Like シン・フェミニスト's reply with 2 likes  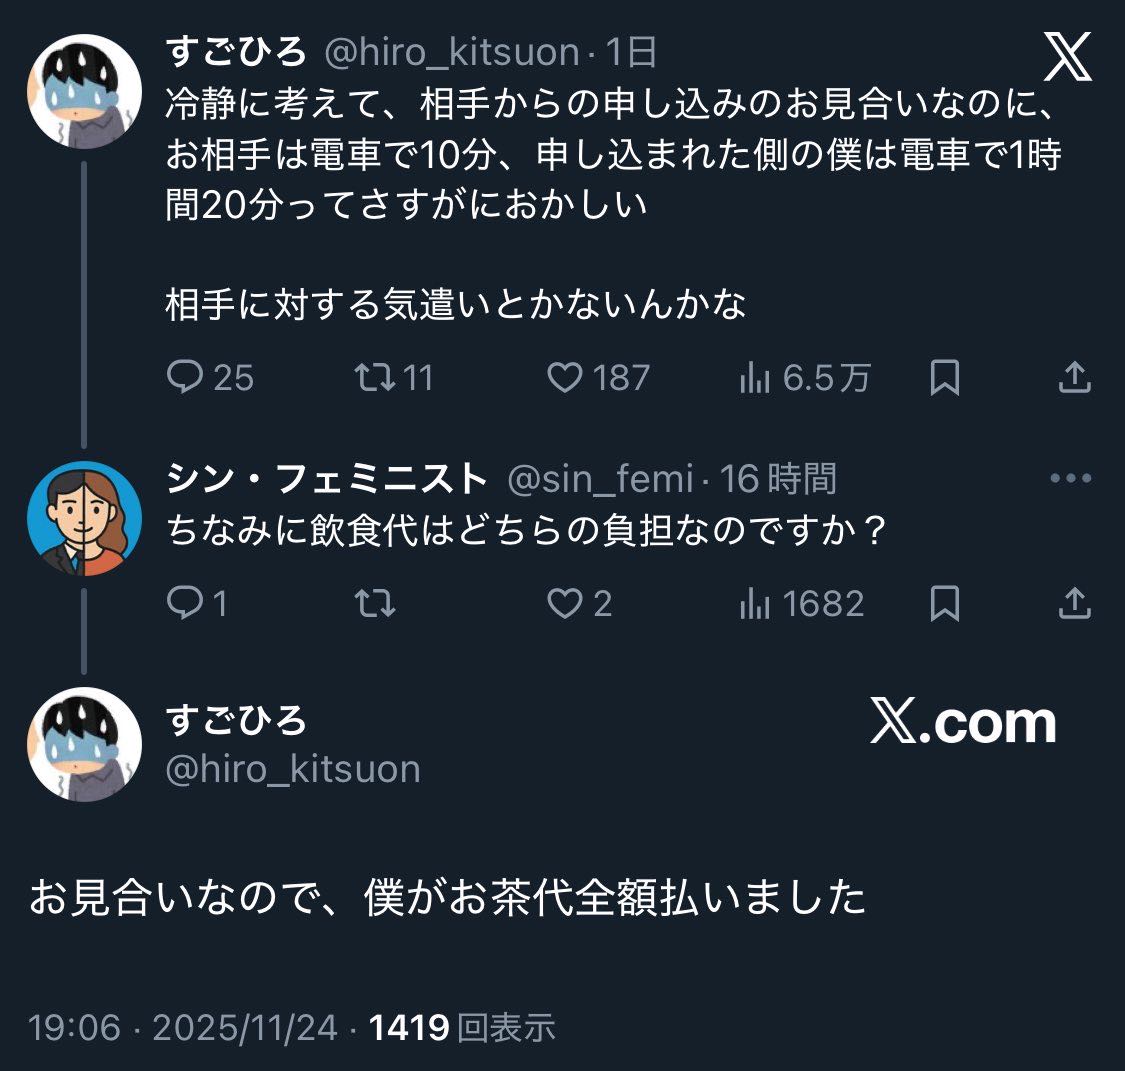(566, 603)
